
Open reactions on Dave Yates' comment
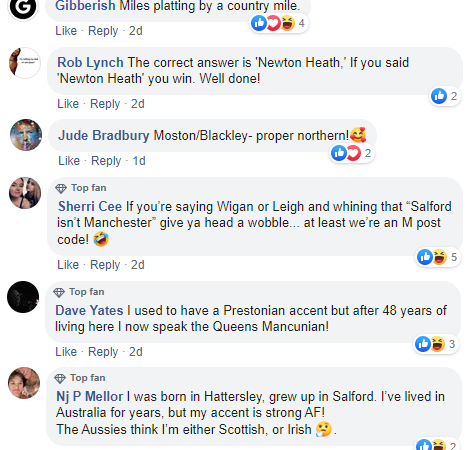point(436,344)
